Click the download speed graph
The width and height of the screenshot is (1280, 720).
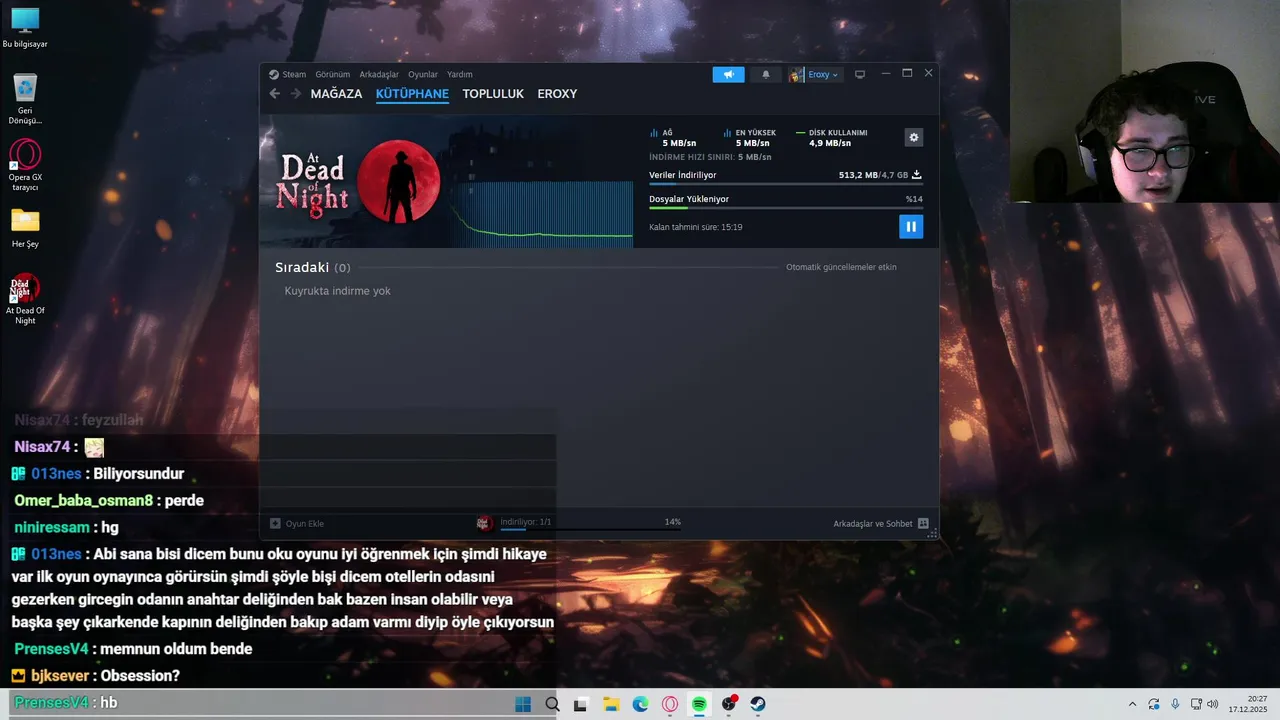540,214
